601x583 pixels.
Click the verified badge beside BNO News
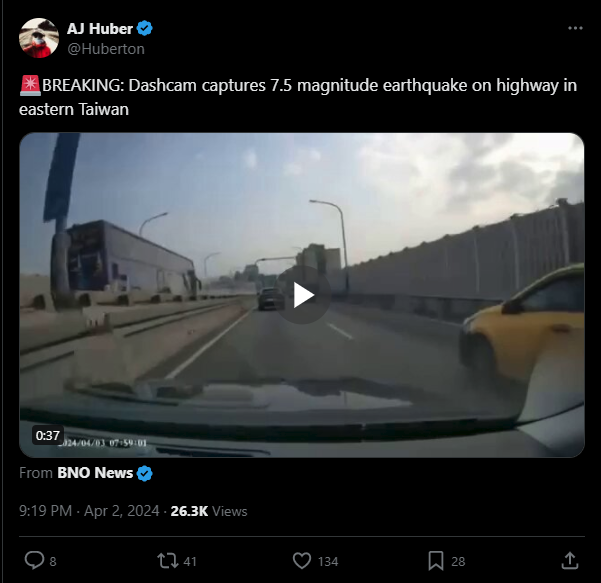pyautogui.click(x=145, y=473)
